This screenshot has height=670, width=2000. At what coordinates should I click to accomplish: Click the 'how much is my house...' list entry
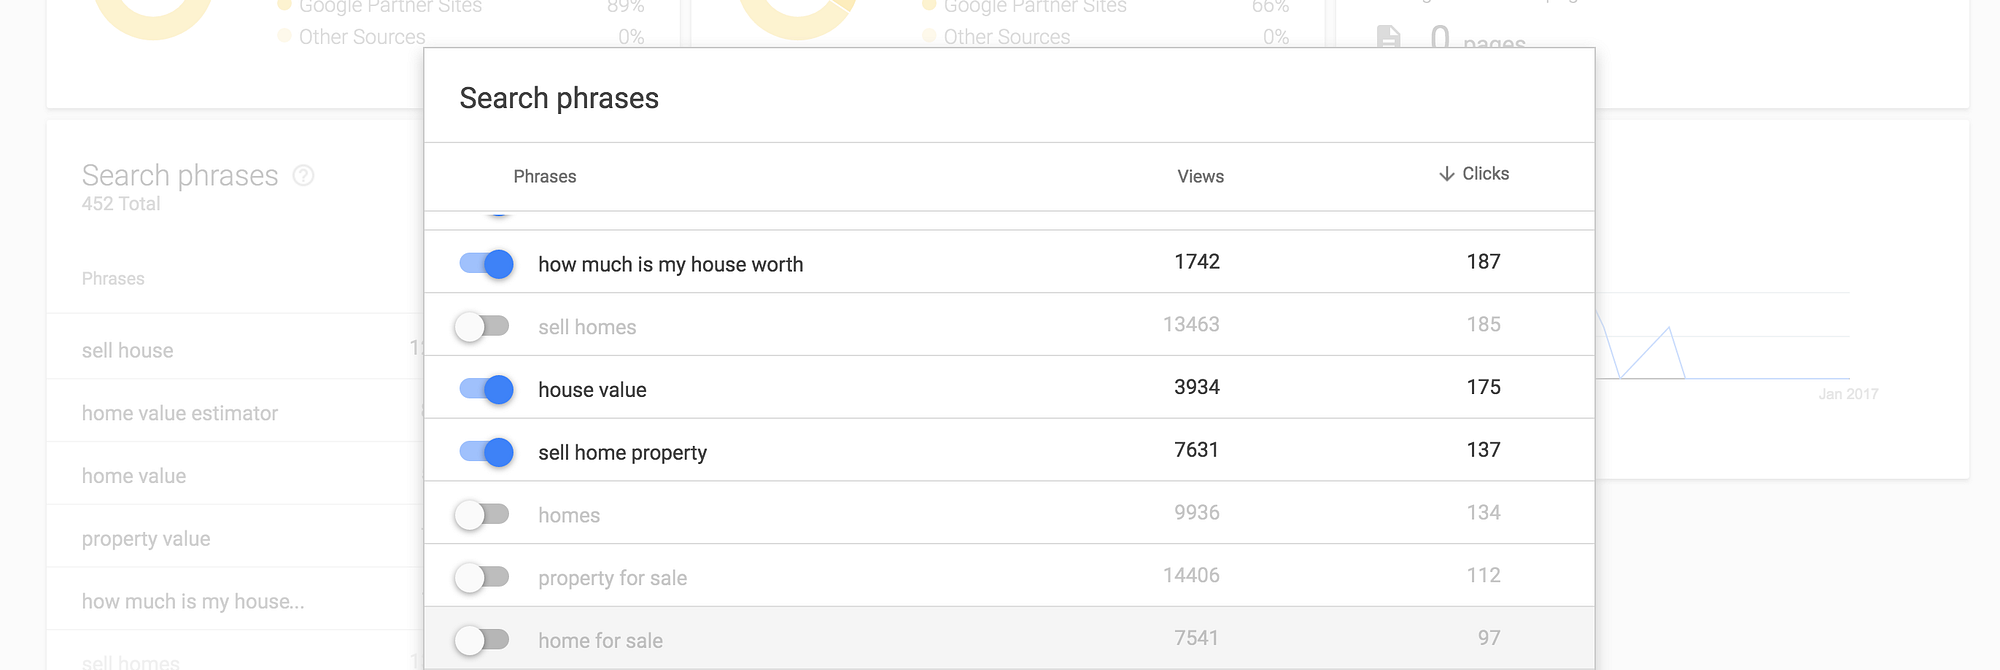click(193, 601)
